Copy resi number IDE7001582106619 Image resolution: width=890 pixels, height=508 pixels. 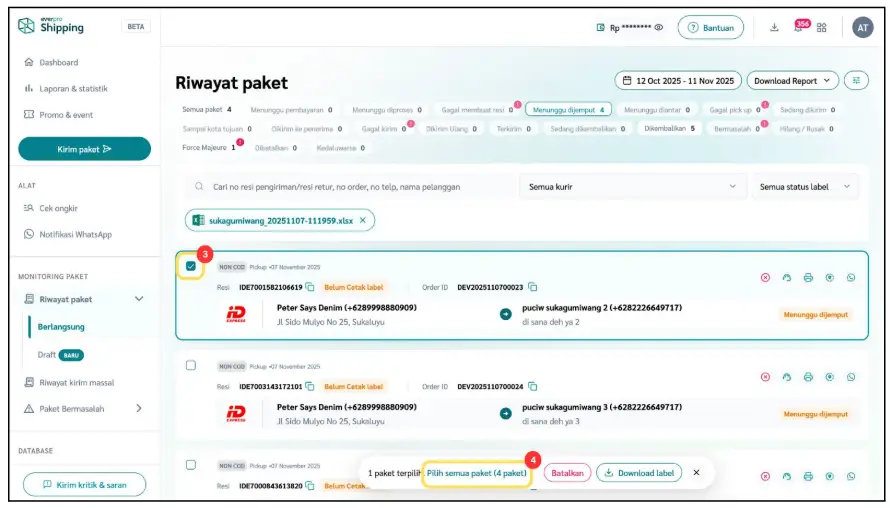310,287
